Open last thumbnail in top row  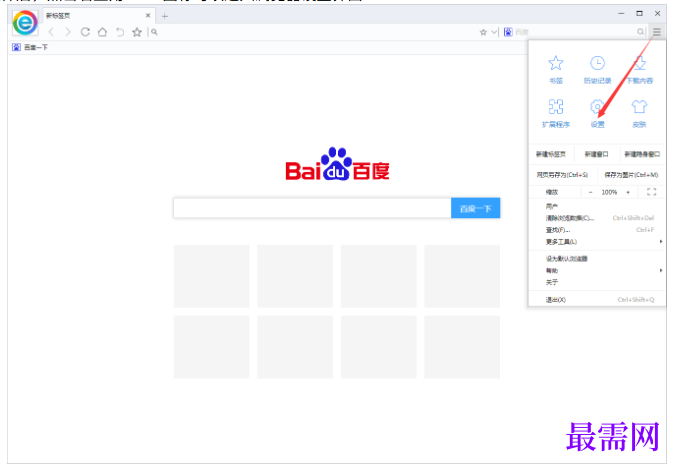click(462, 276)
